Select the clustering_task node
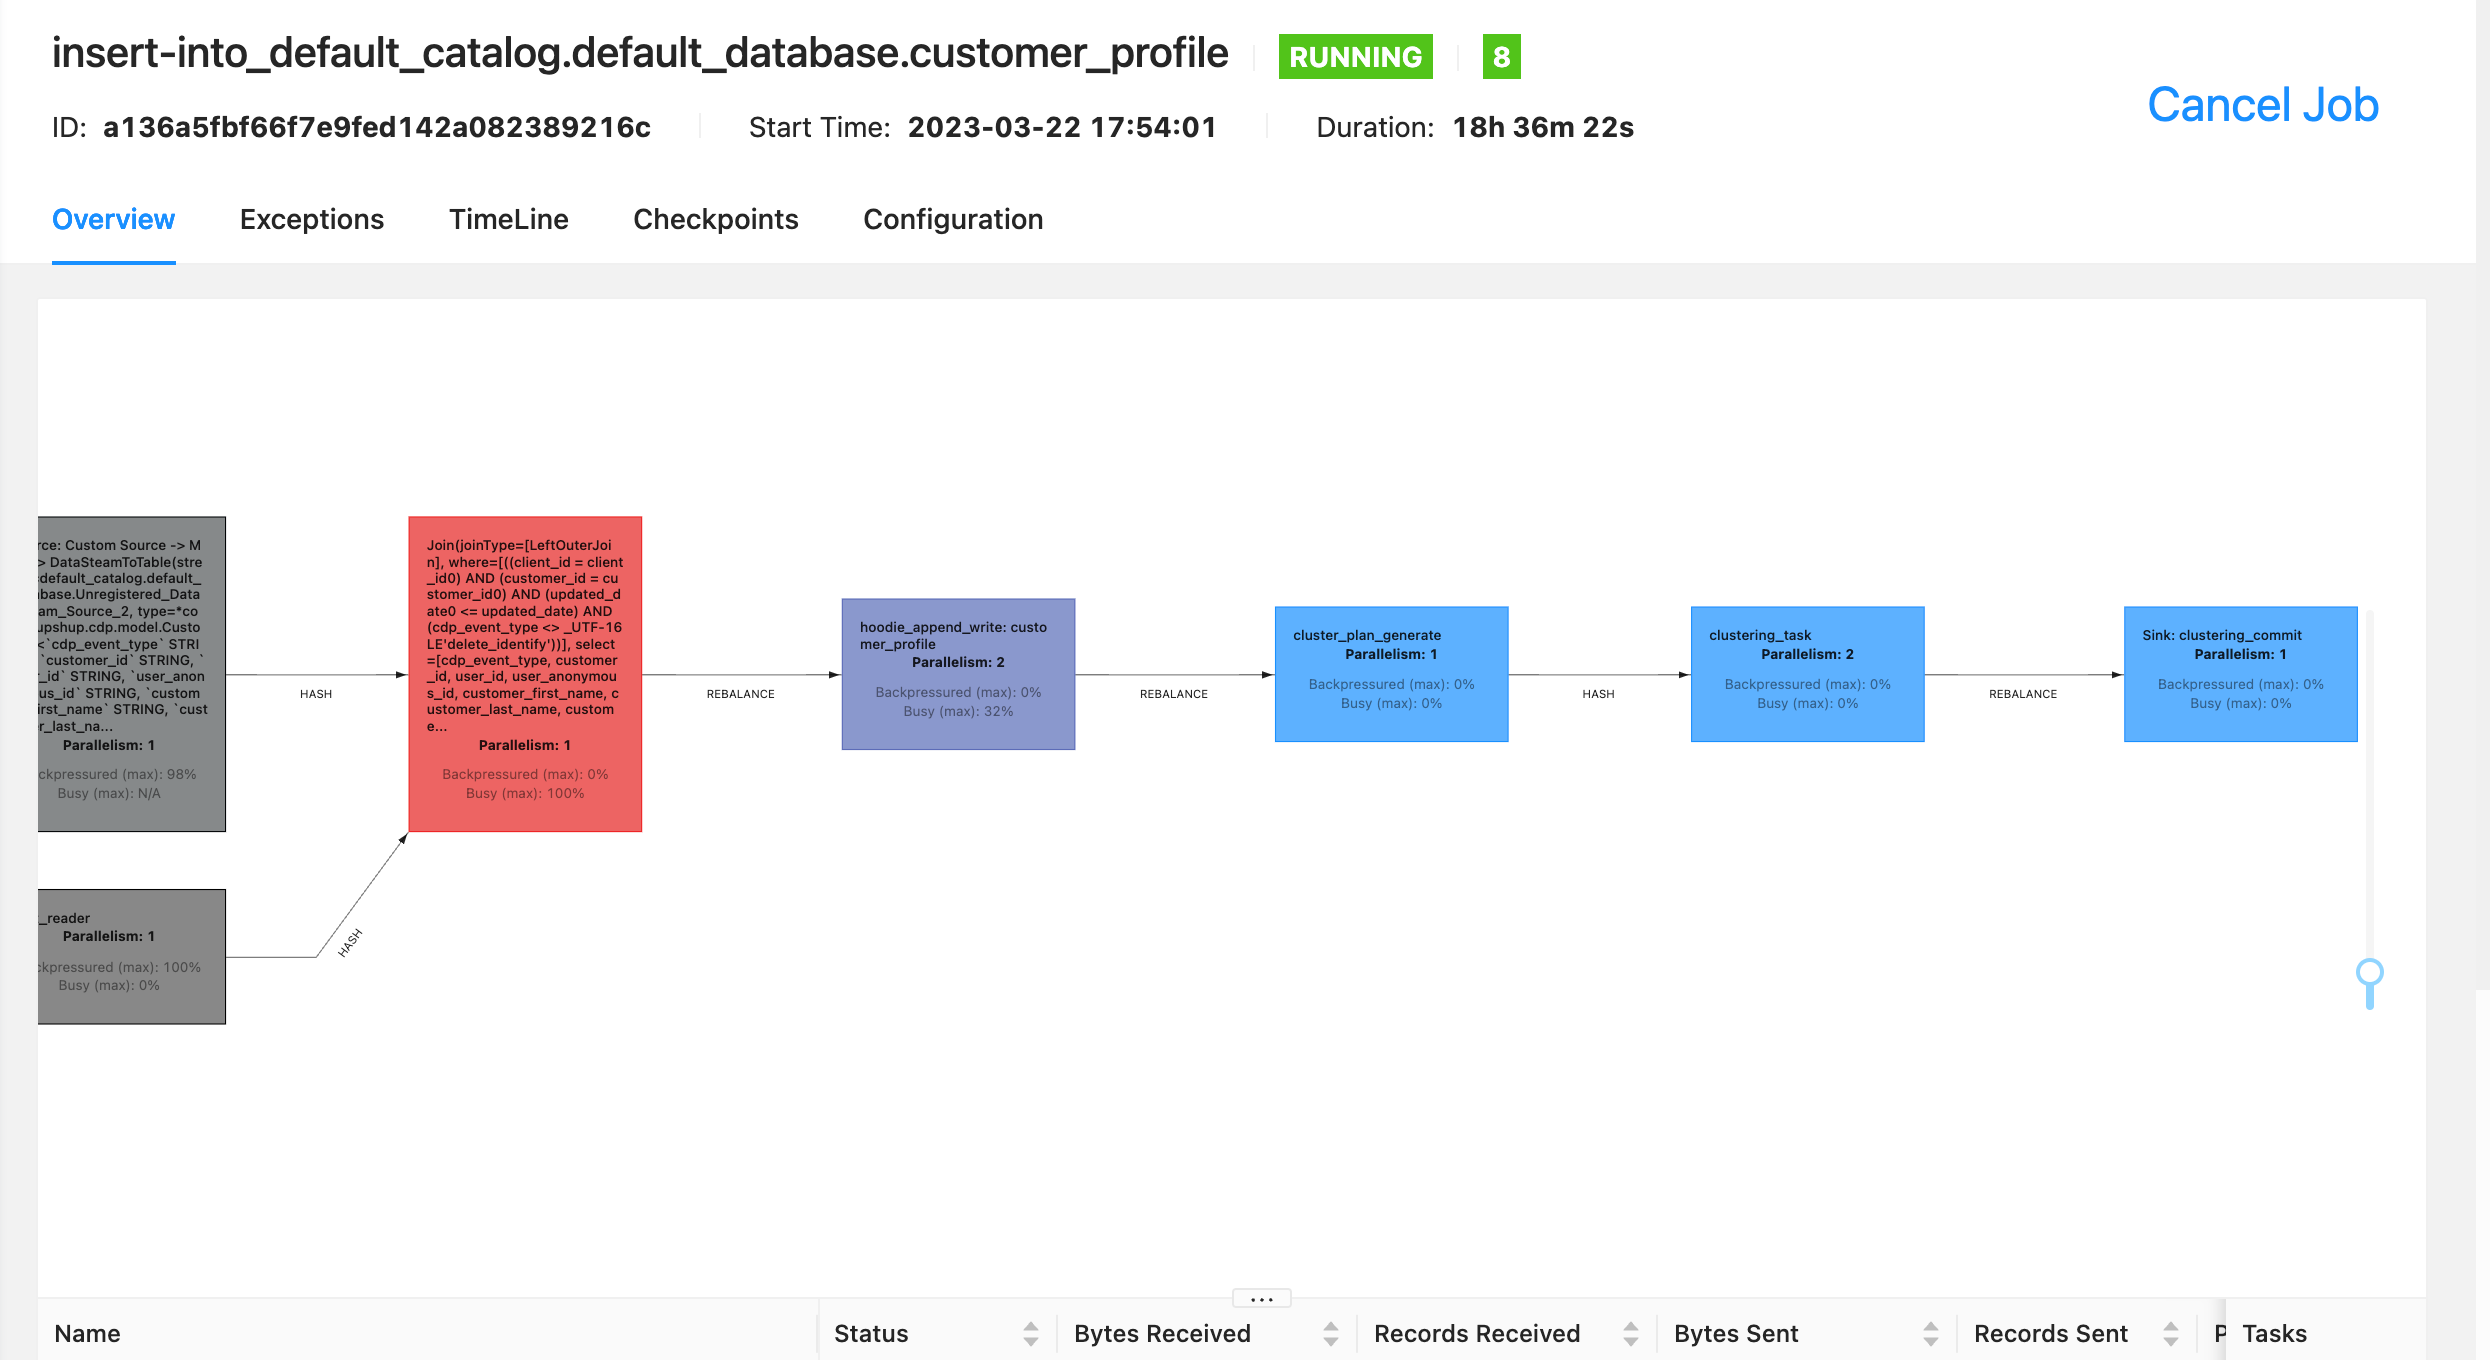 (1806, 673)
